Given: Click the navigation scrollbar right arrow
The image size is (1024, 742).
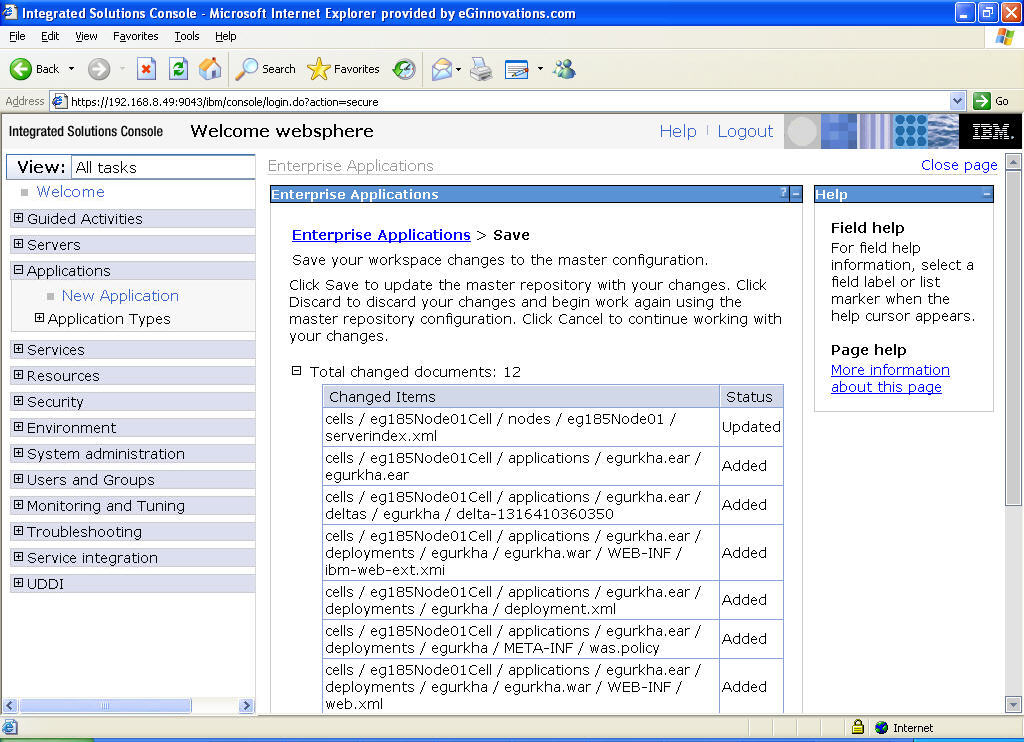Looking at the screenshot, I should coord(246,705).
